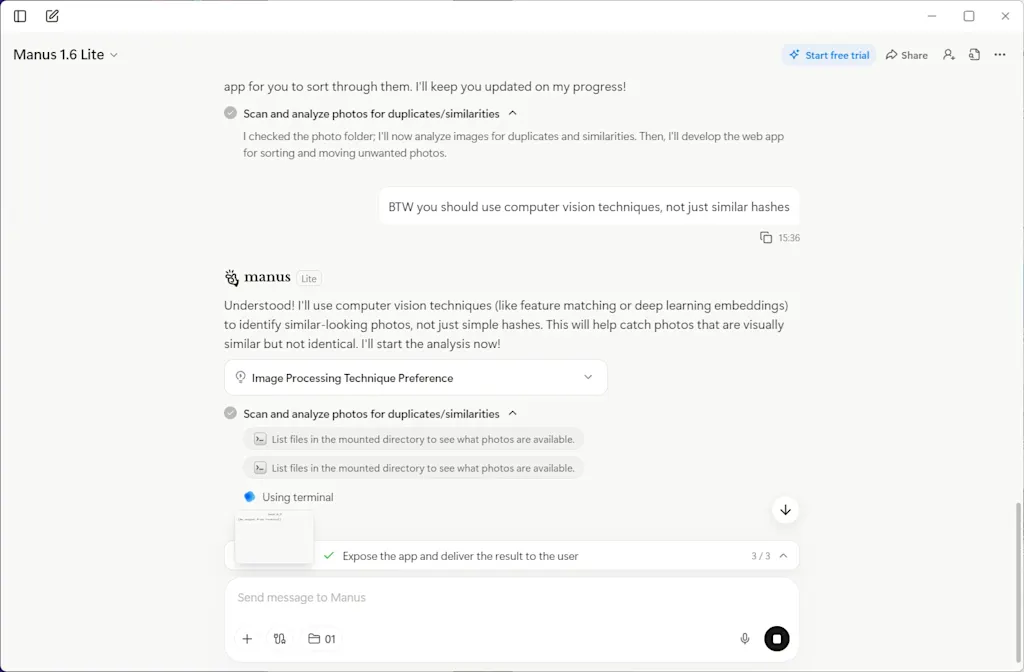
Task: Open the connectors icon beside plus
Action: coord(280,639)
